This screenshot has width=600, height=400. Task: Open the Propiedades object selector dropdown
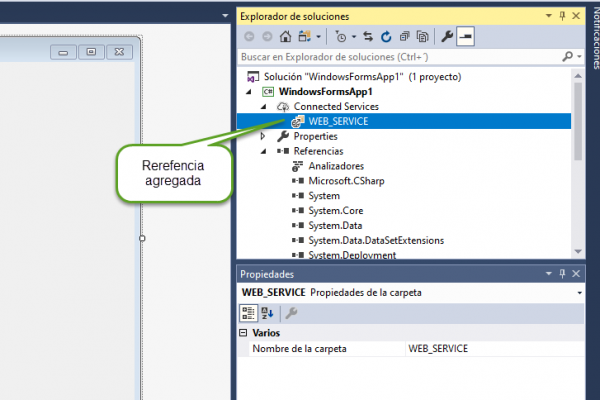580,292
